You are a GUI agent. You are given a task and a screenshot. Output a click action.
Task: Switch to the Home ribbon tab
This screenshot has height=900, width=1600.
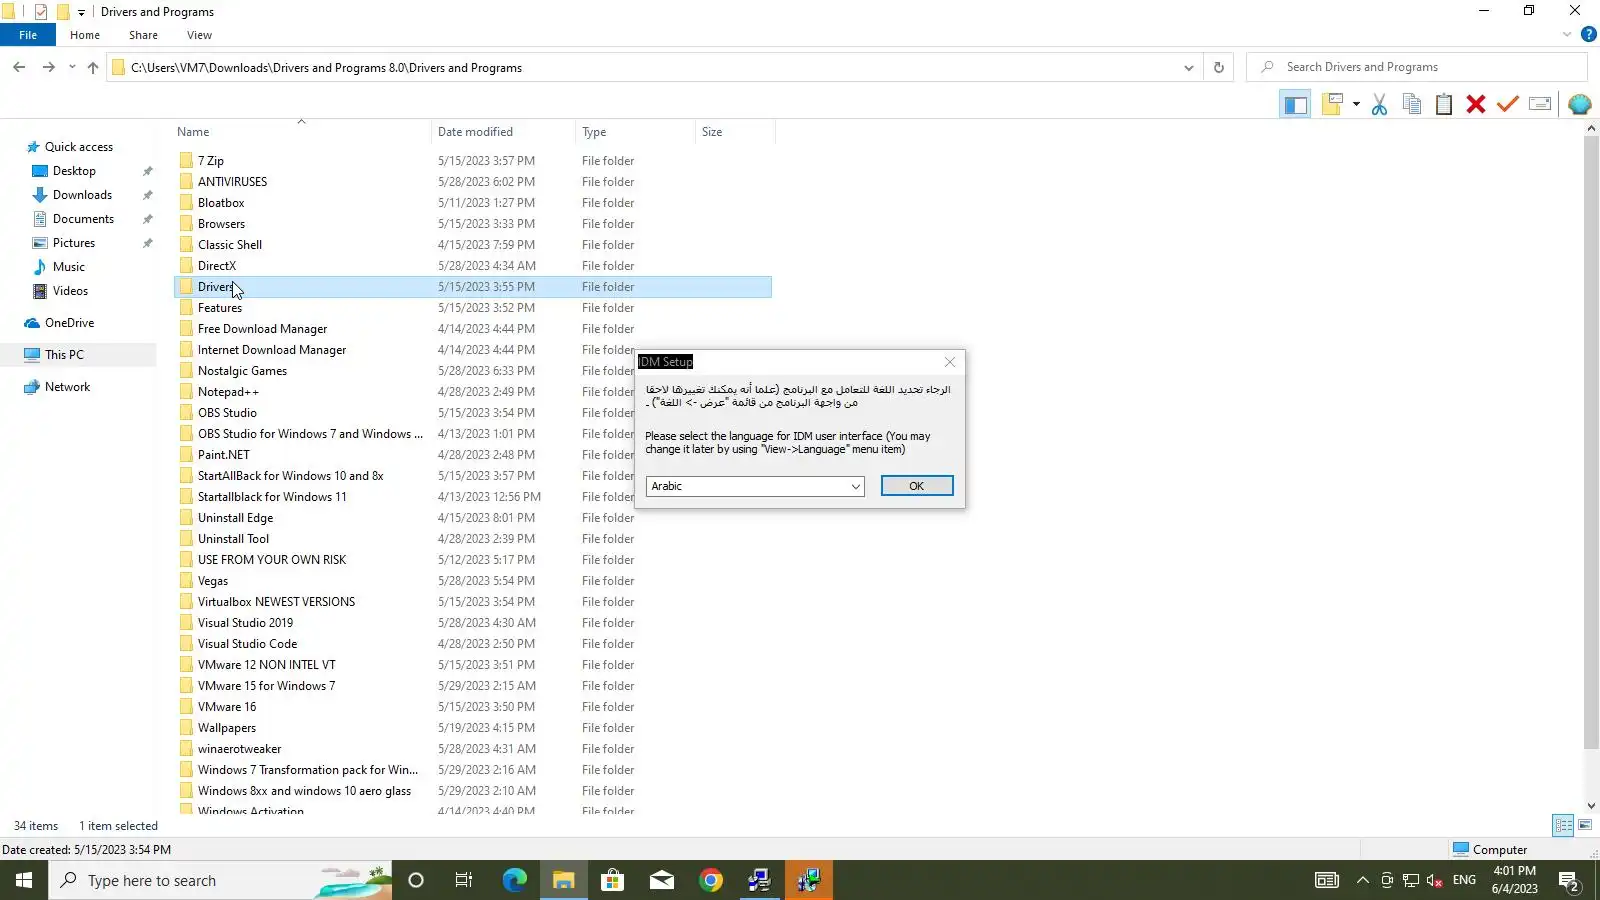(x=85, y=35)
